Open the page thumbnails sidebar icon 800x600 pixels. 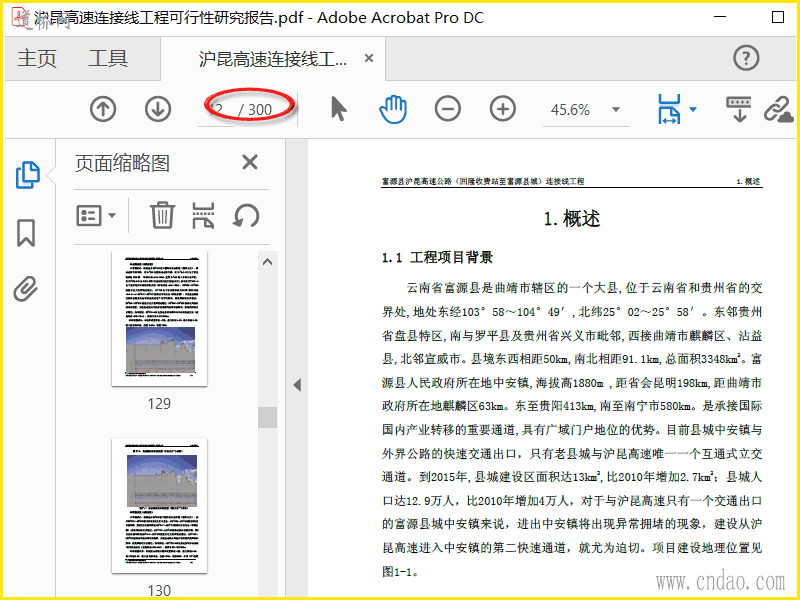coord(28,175)
